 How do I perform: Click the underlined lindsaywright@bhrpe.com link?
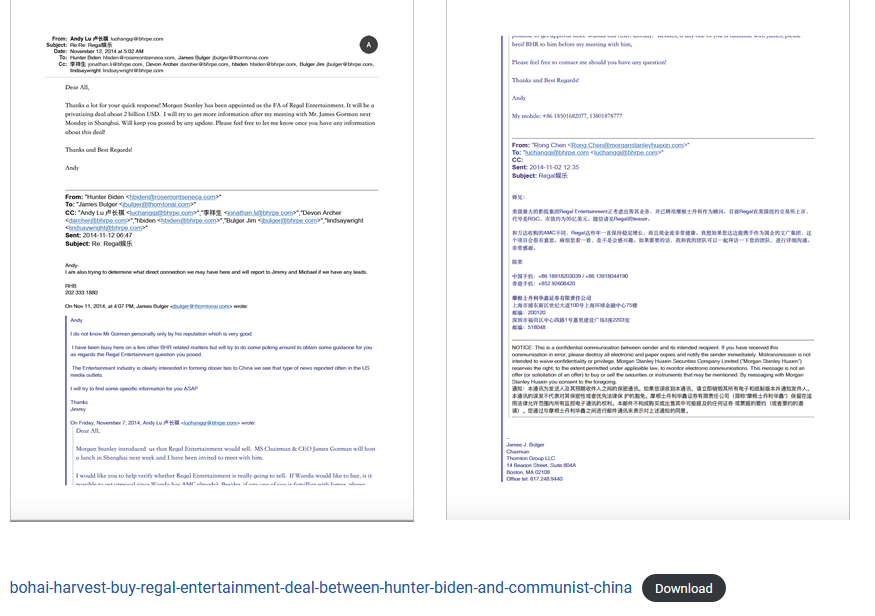(105, 228)
